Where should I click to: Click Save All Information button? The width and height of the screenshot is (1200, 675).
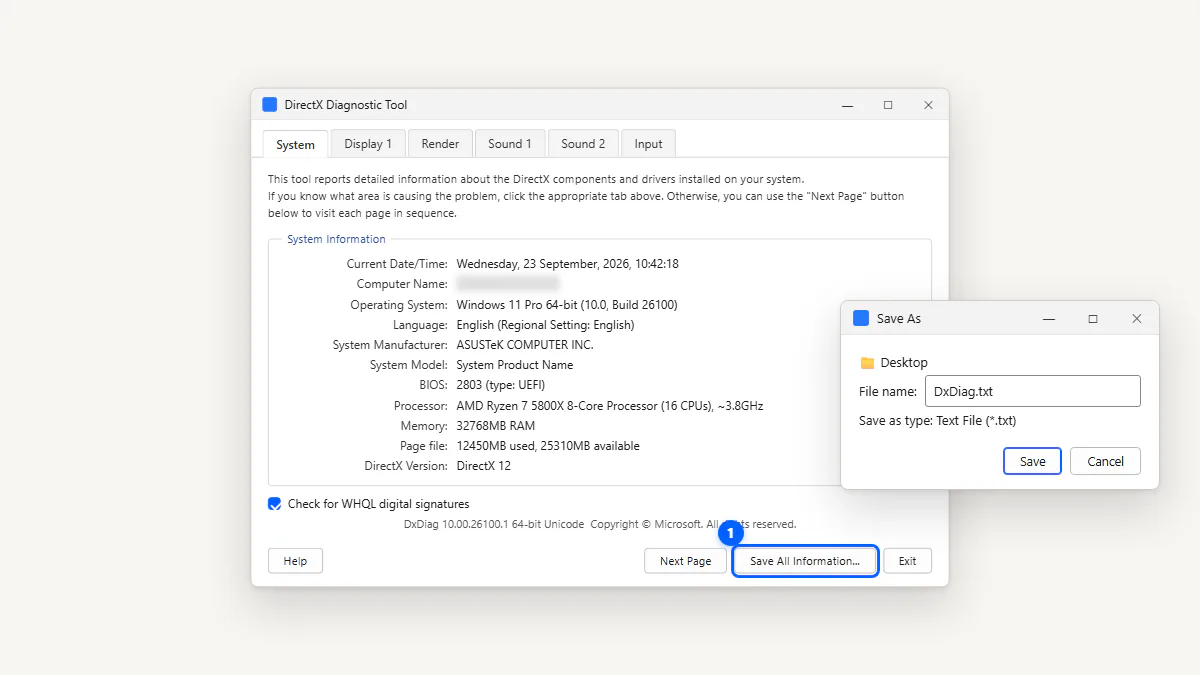(805, 561)
